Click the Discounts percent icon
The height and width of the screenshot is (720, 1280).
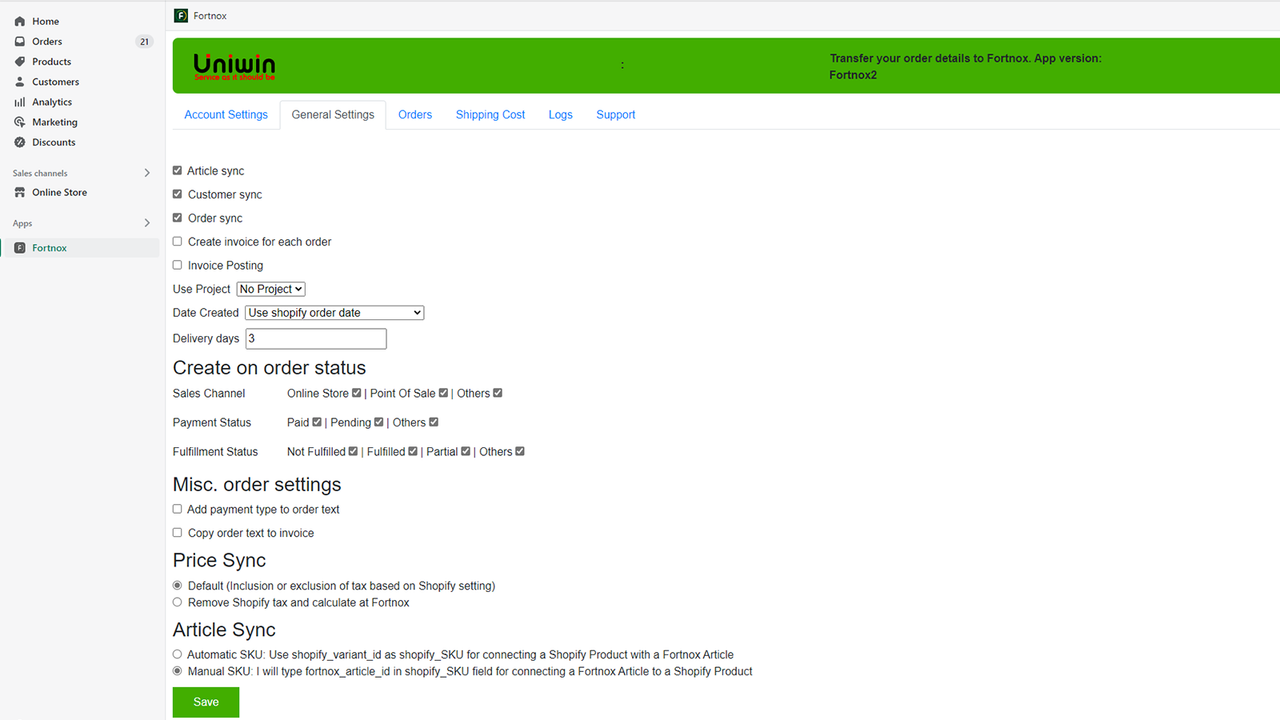pos(20,142)
